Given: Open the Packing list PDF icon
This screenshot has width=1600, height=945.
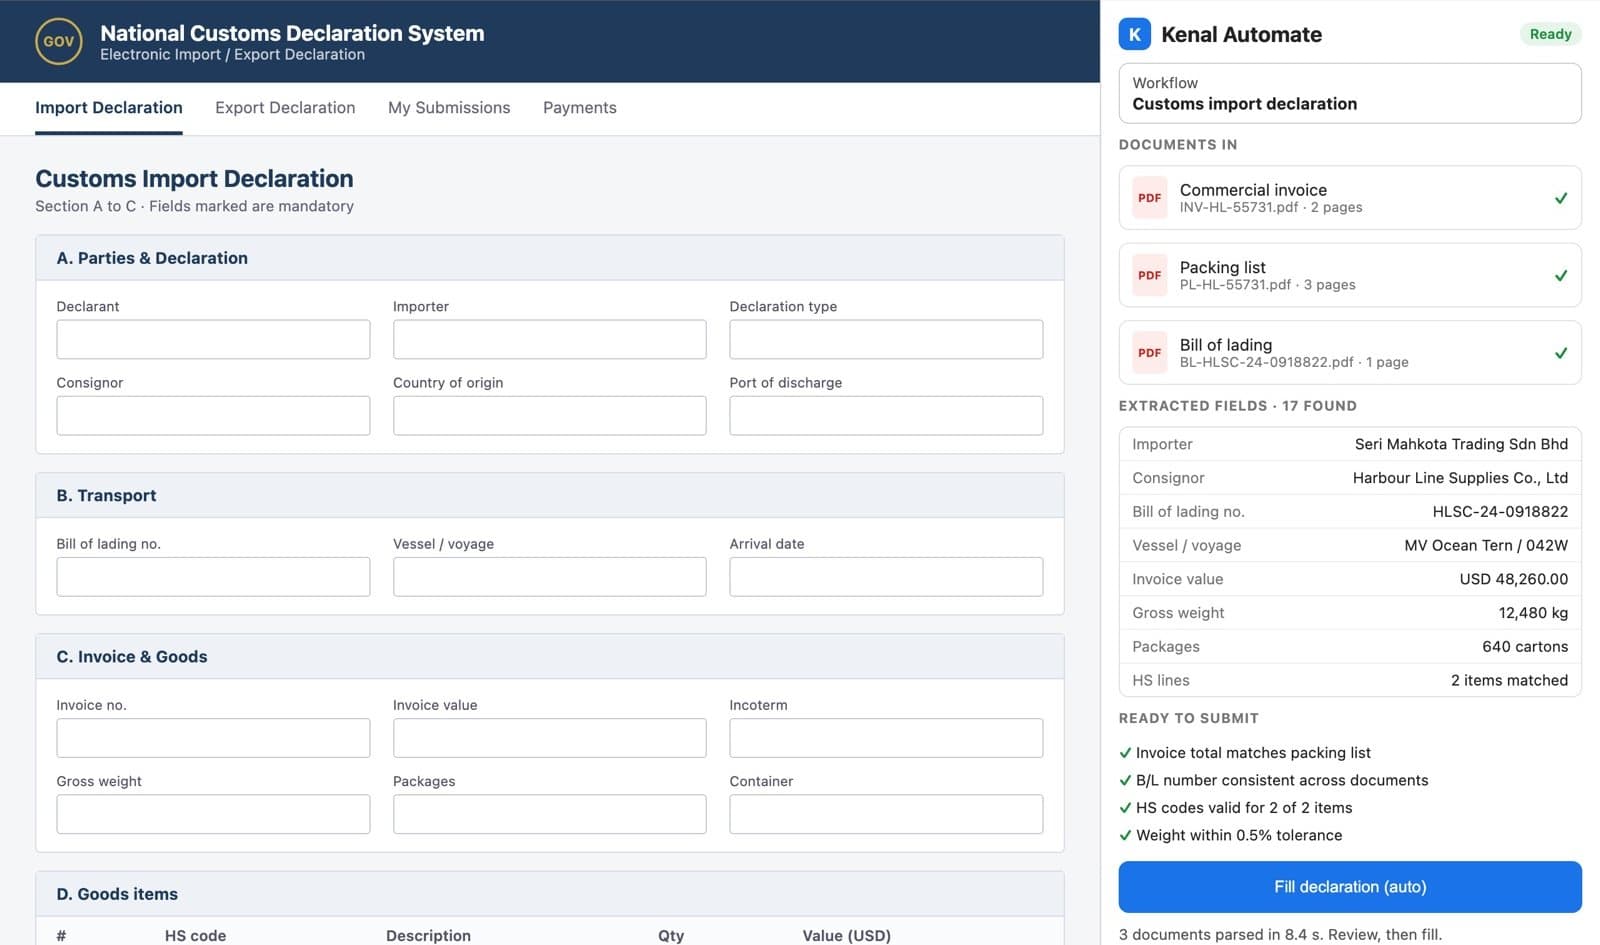Looking at the screenshot, I should [x=1149, y=275].
